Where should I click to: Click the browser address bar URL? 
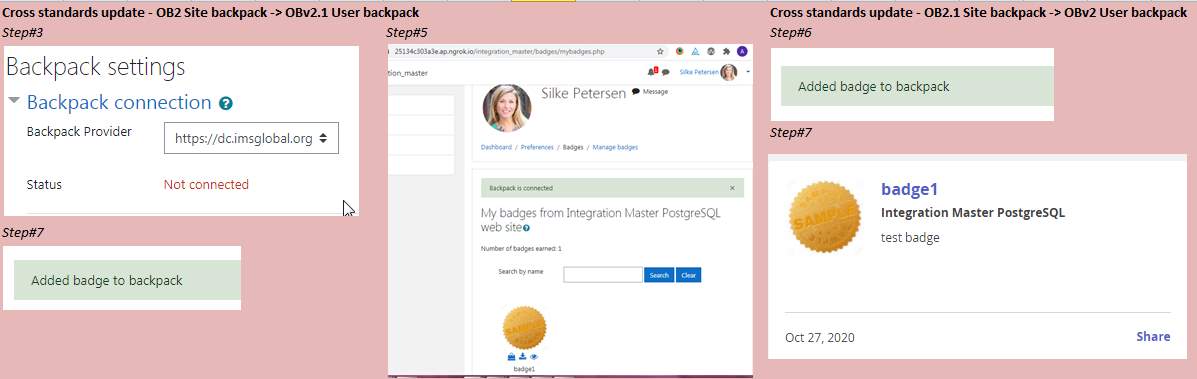tap(499, 51)
